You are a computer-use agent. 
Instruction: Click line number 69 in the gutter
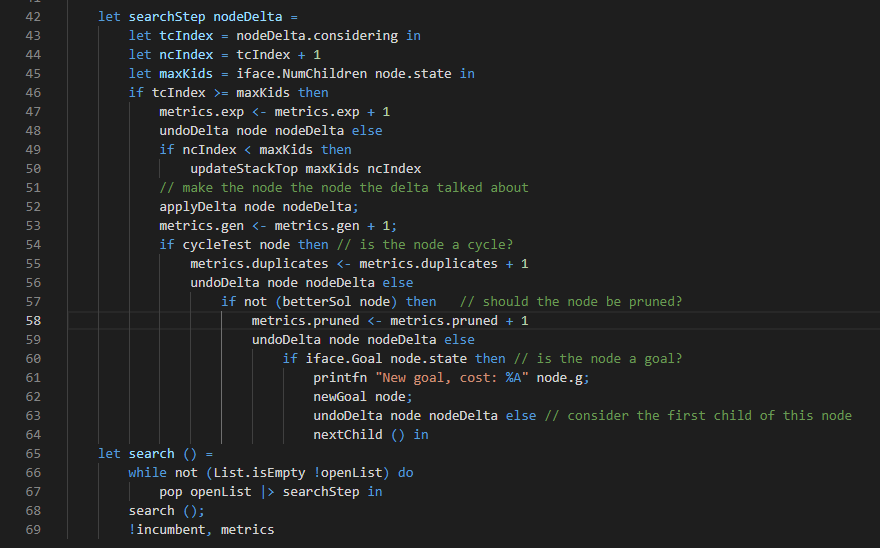(x=32, y=530)
